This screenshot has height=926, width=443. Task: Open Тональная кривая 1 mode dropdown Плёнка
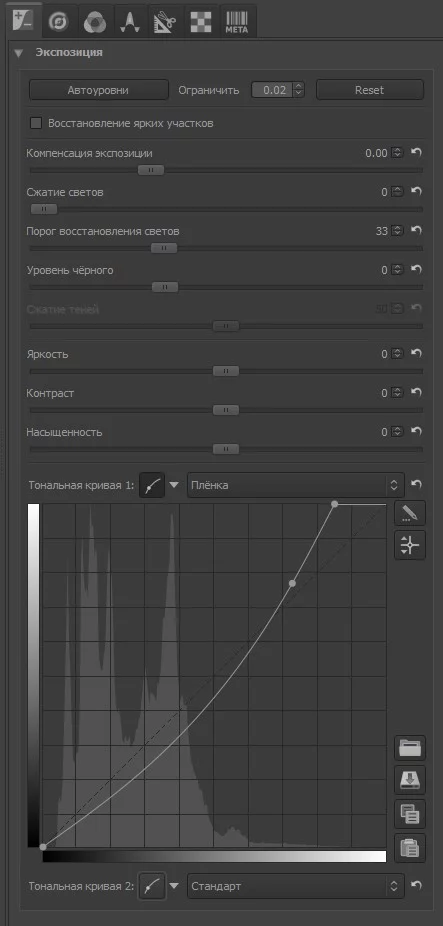point(295,485)
